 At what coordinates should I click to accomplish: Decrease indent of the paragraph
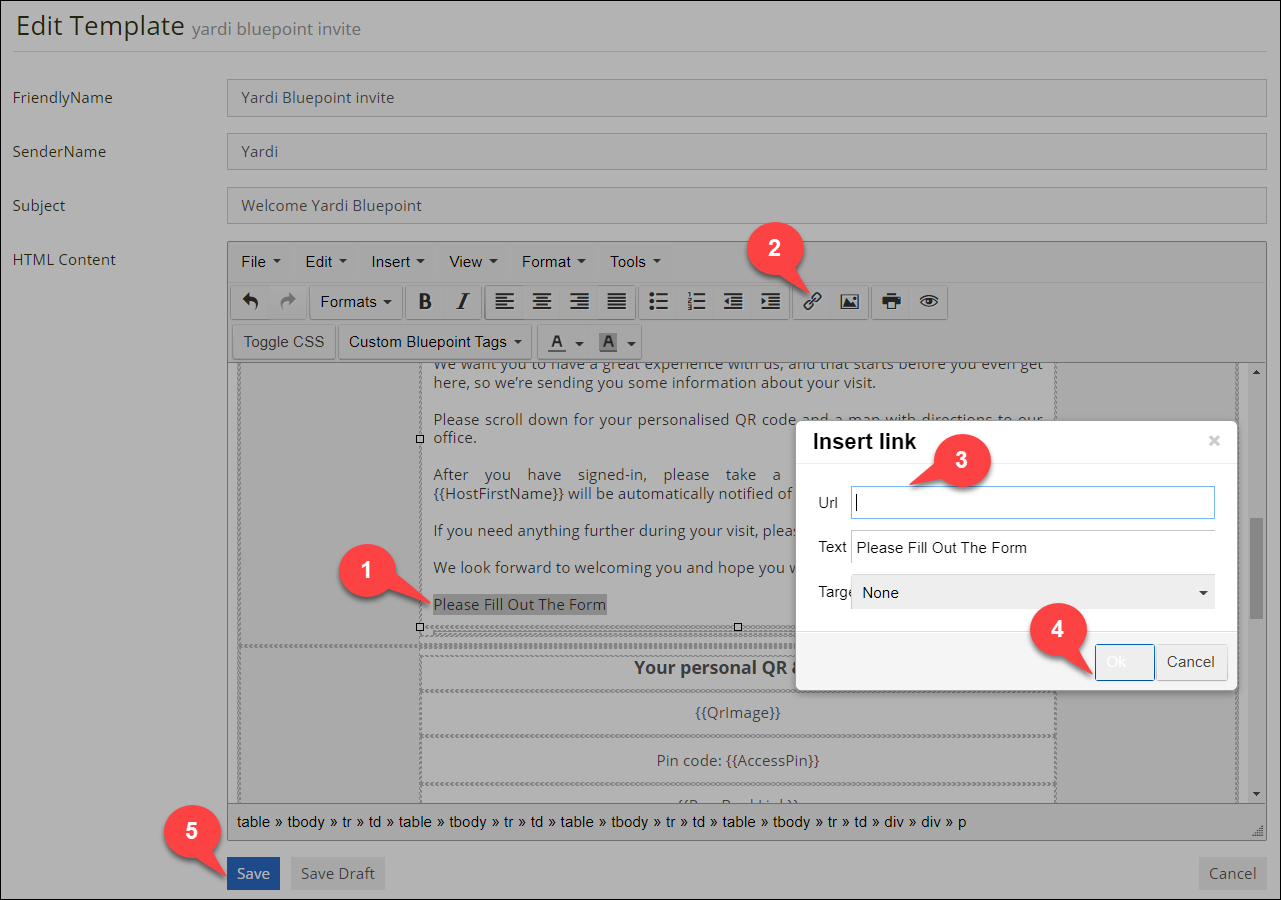(x=733, y=301)
